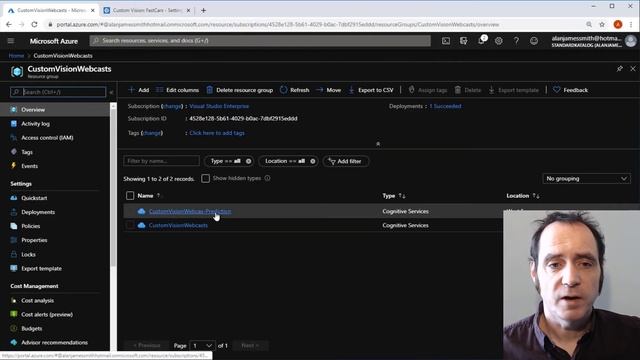Image resolution: width=640 pixels, height=360 pixels.
Task: Add a new resource to group
Action: click(x=139, y=90)
